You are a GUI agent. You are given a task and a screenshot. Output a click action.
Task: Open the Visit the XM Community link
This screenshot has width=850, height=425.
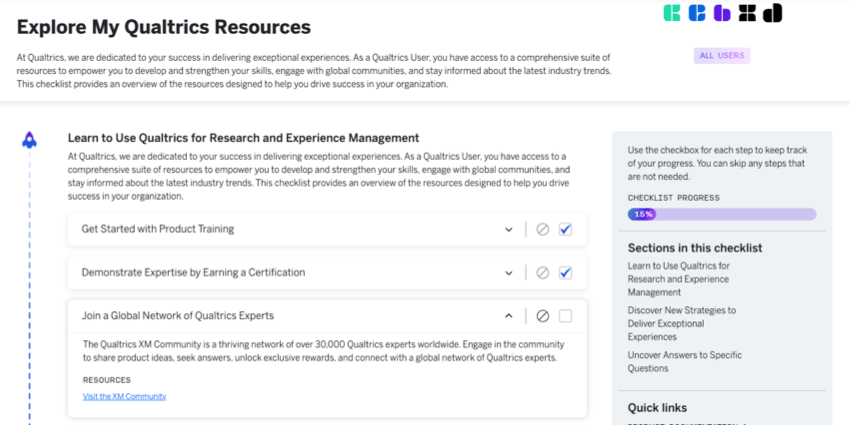124,396
